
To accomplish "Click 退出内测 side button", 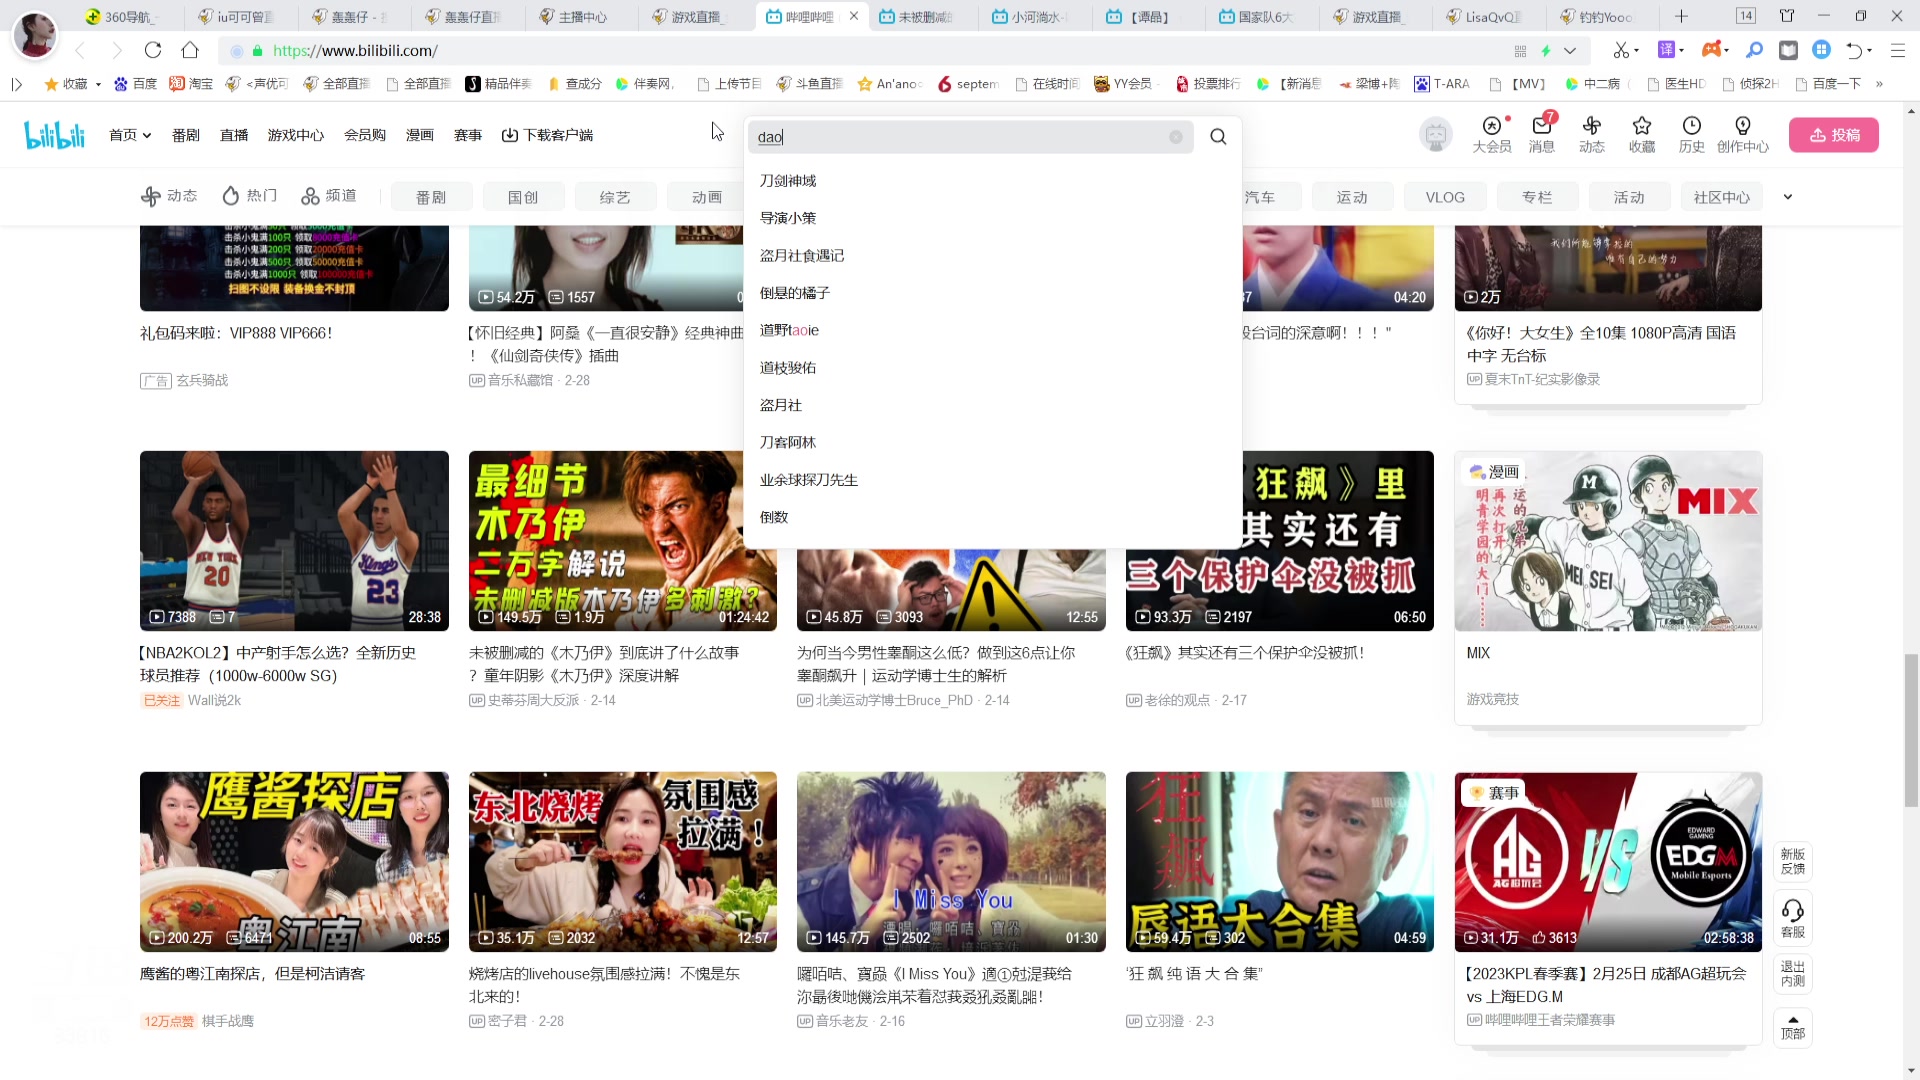I will [x=1793, y=973].
